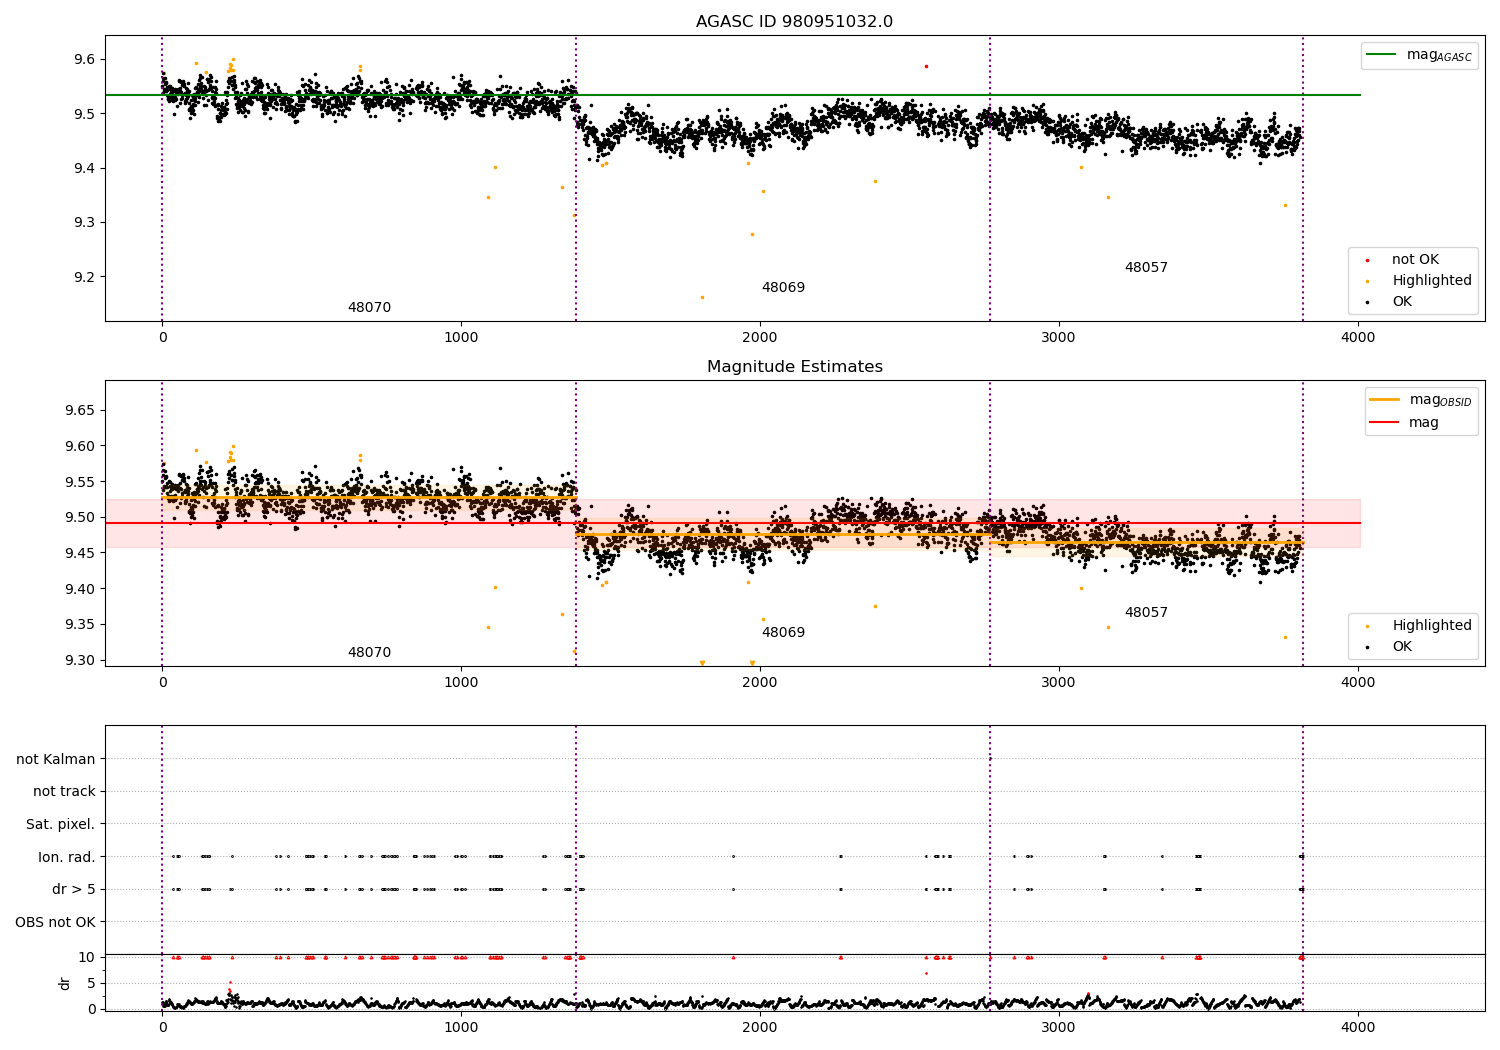Click the 5 tick on the dr axis
The image size is (1500, 1050).
tap(92, 983)
